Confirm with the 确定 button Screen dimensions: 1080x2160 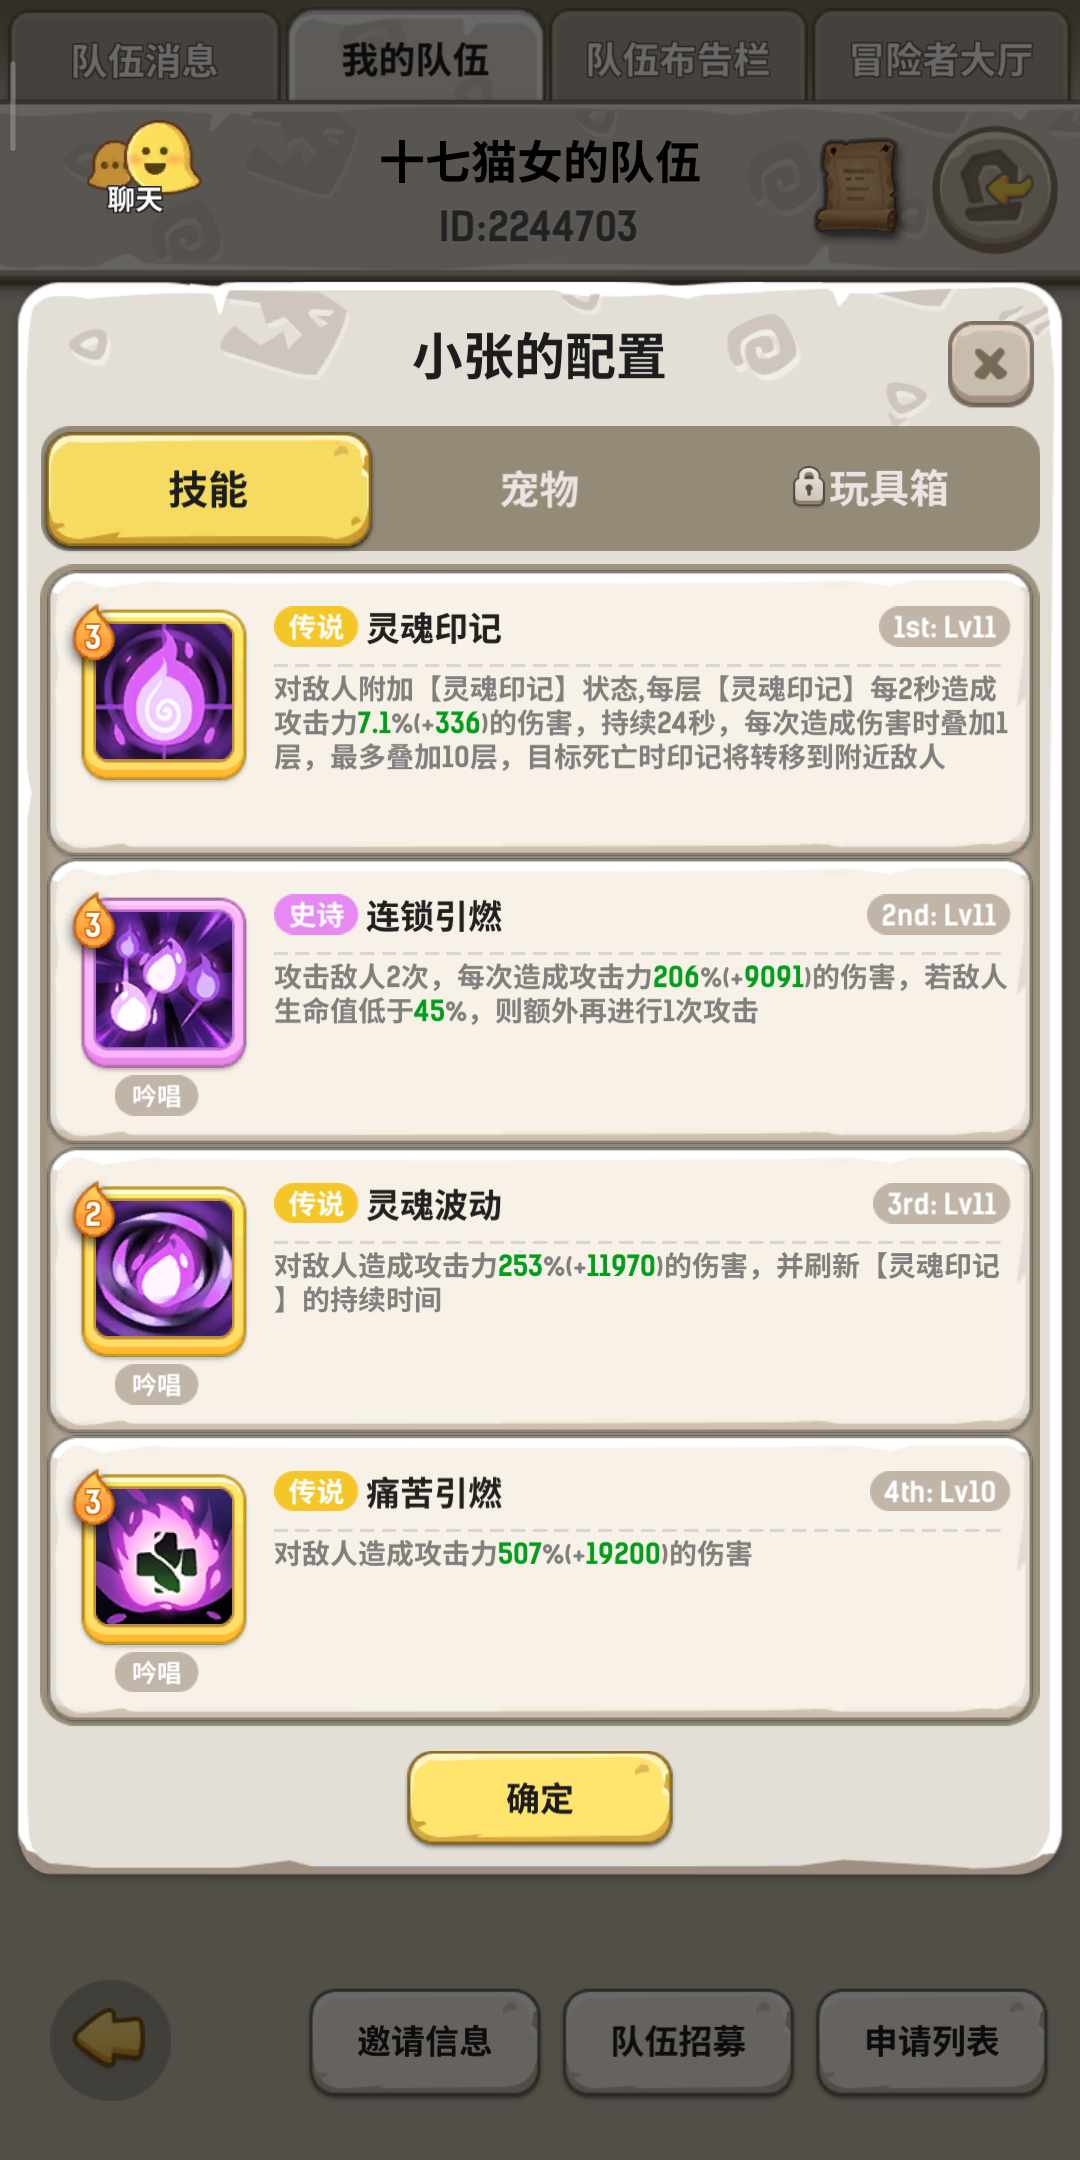click(x=540, y=1798)
